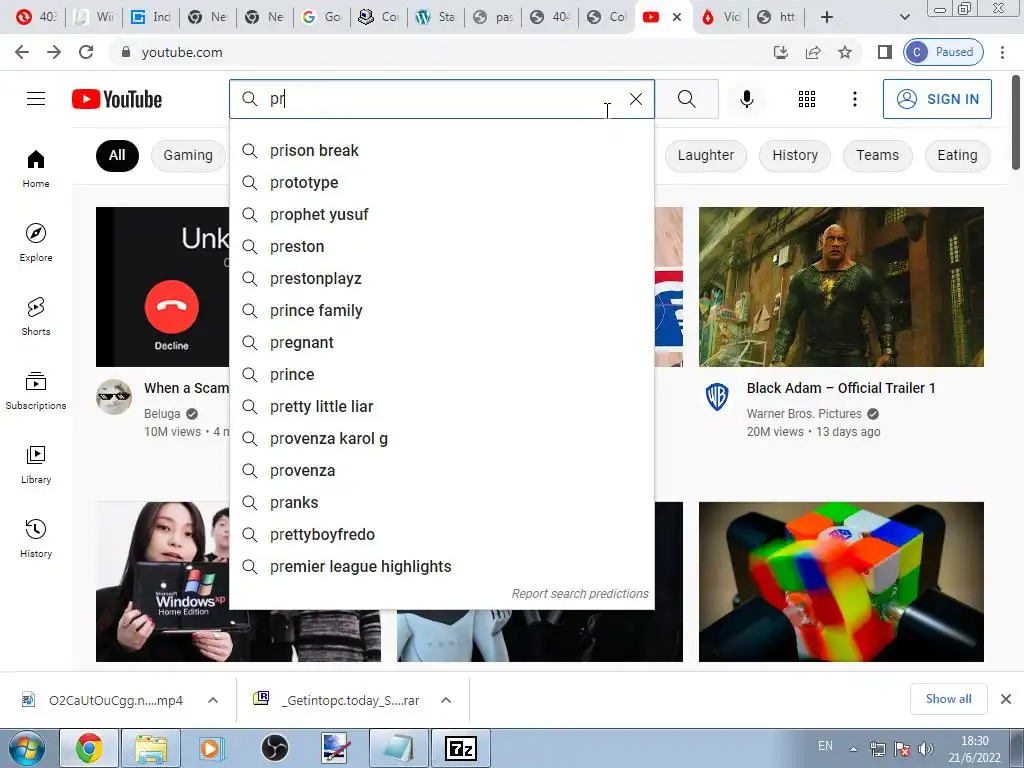Screen dimensions: 1024x768
Task: Open the Warner Bros. channel logo
Action: click(x=717, y=396)
